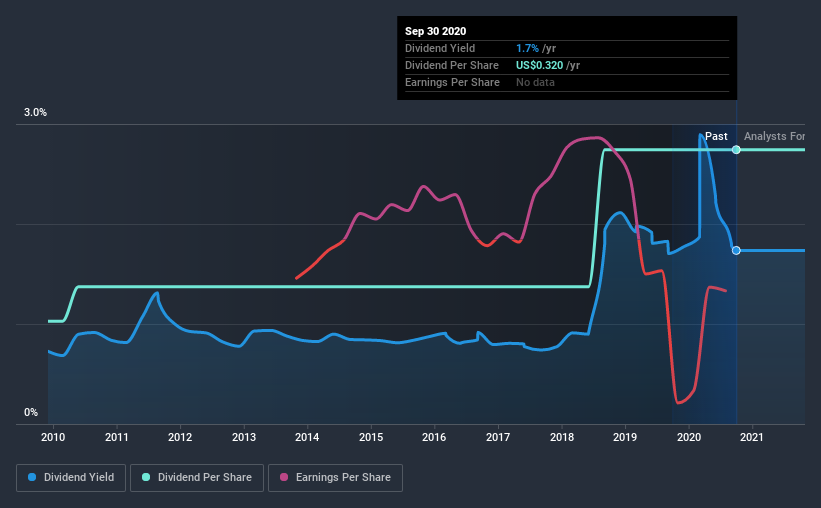Click the 2021 x-axis year label
This screenshot has width=821, height=508.
point(751,437)
